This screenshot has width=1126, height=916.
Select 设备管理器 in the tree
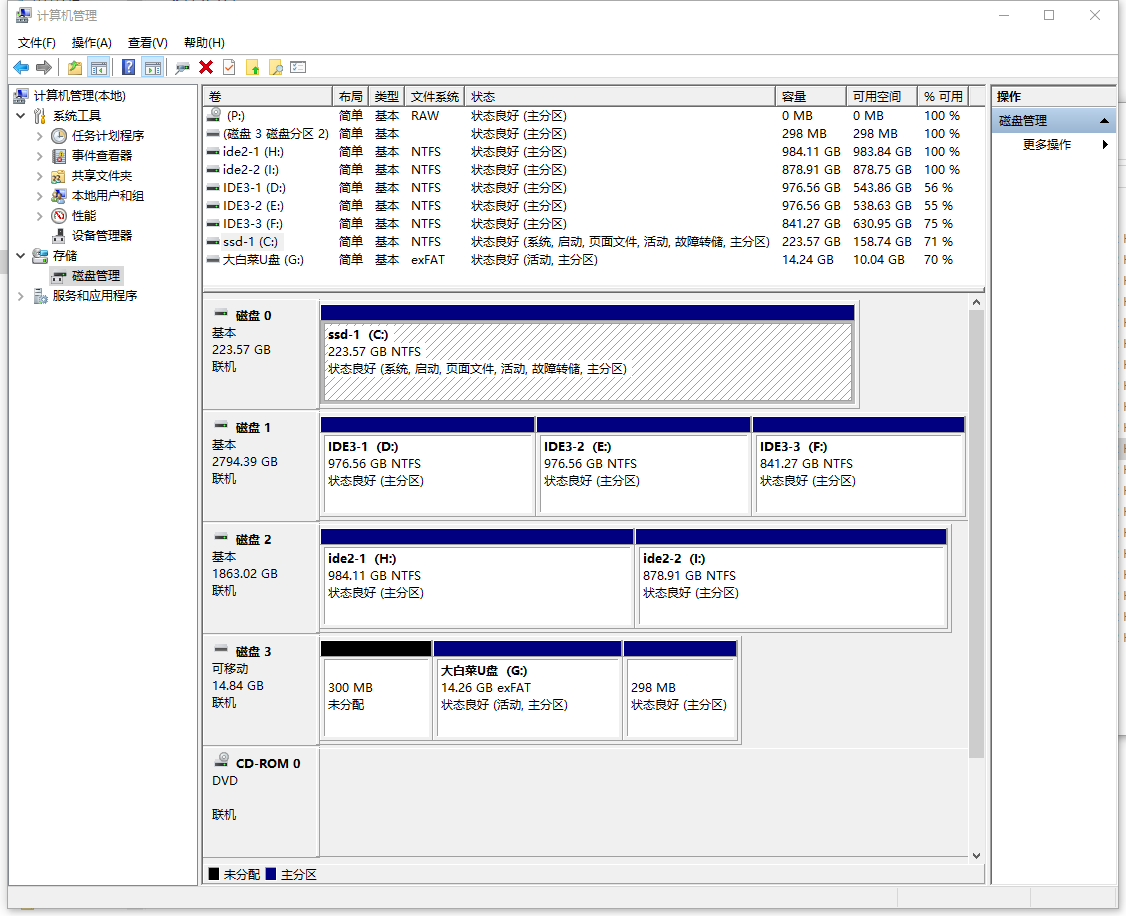tap(101, 236)
